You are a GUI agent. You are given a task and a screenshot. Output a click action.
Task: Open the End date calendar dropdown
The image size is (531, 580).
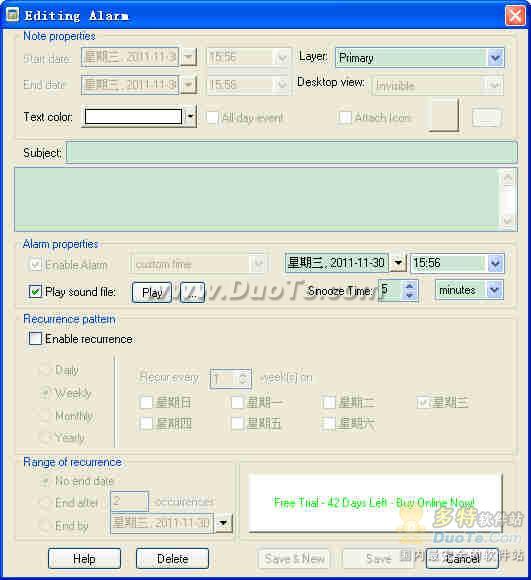click(189, 85)
